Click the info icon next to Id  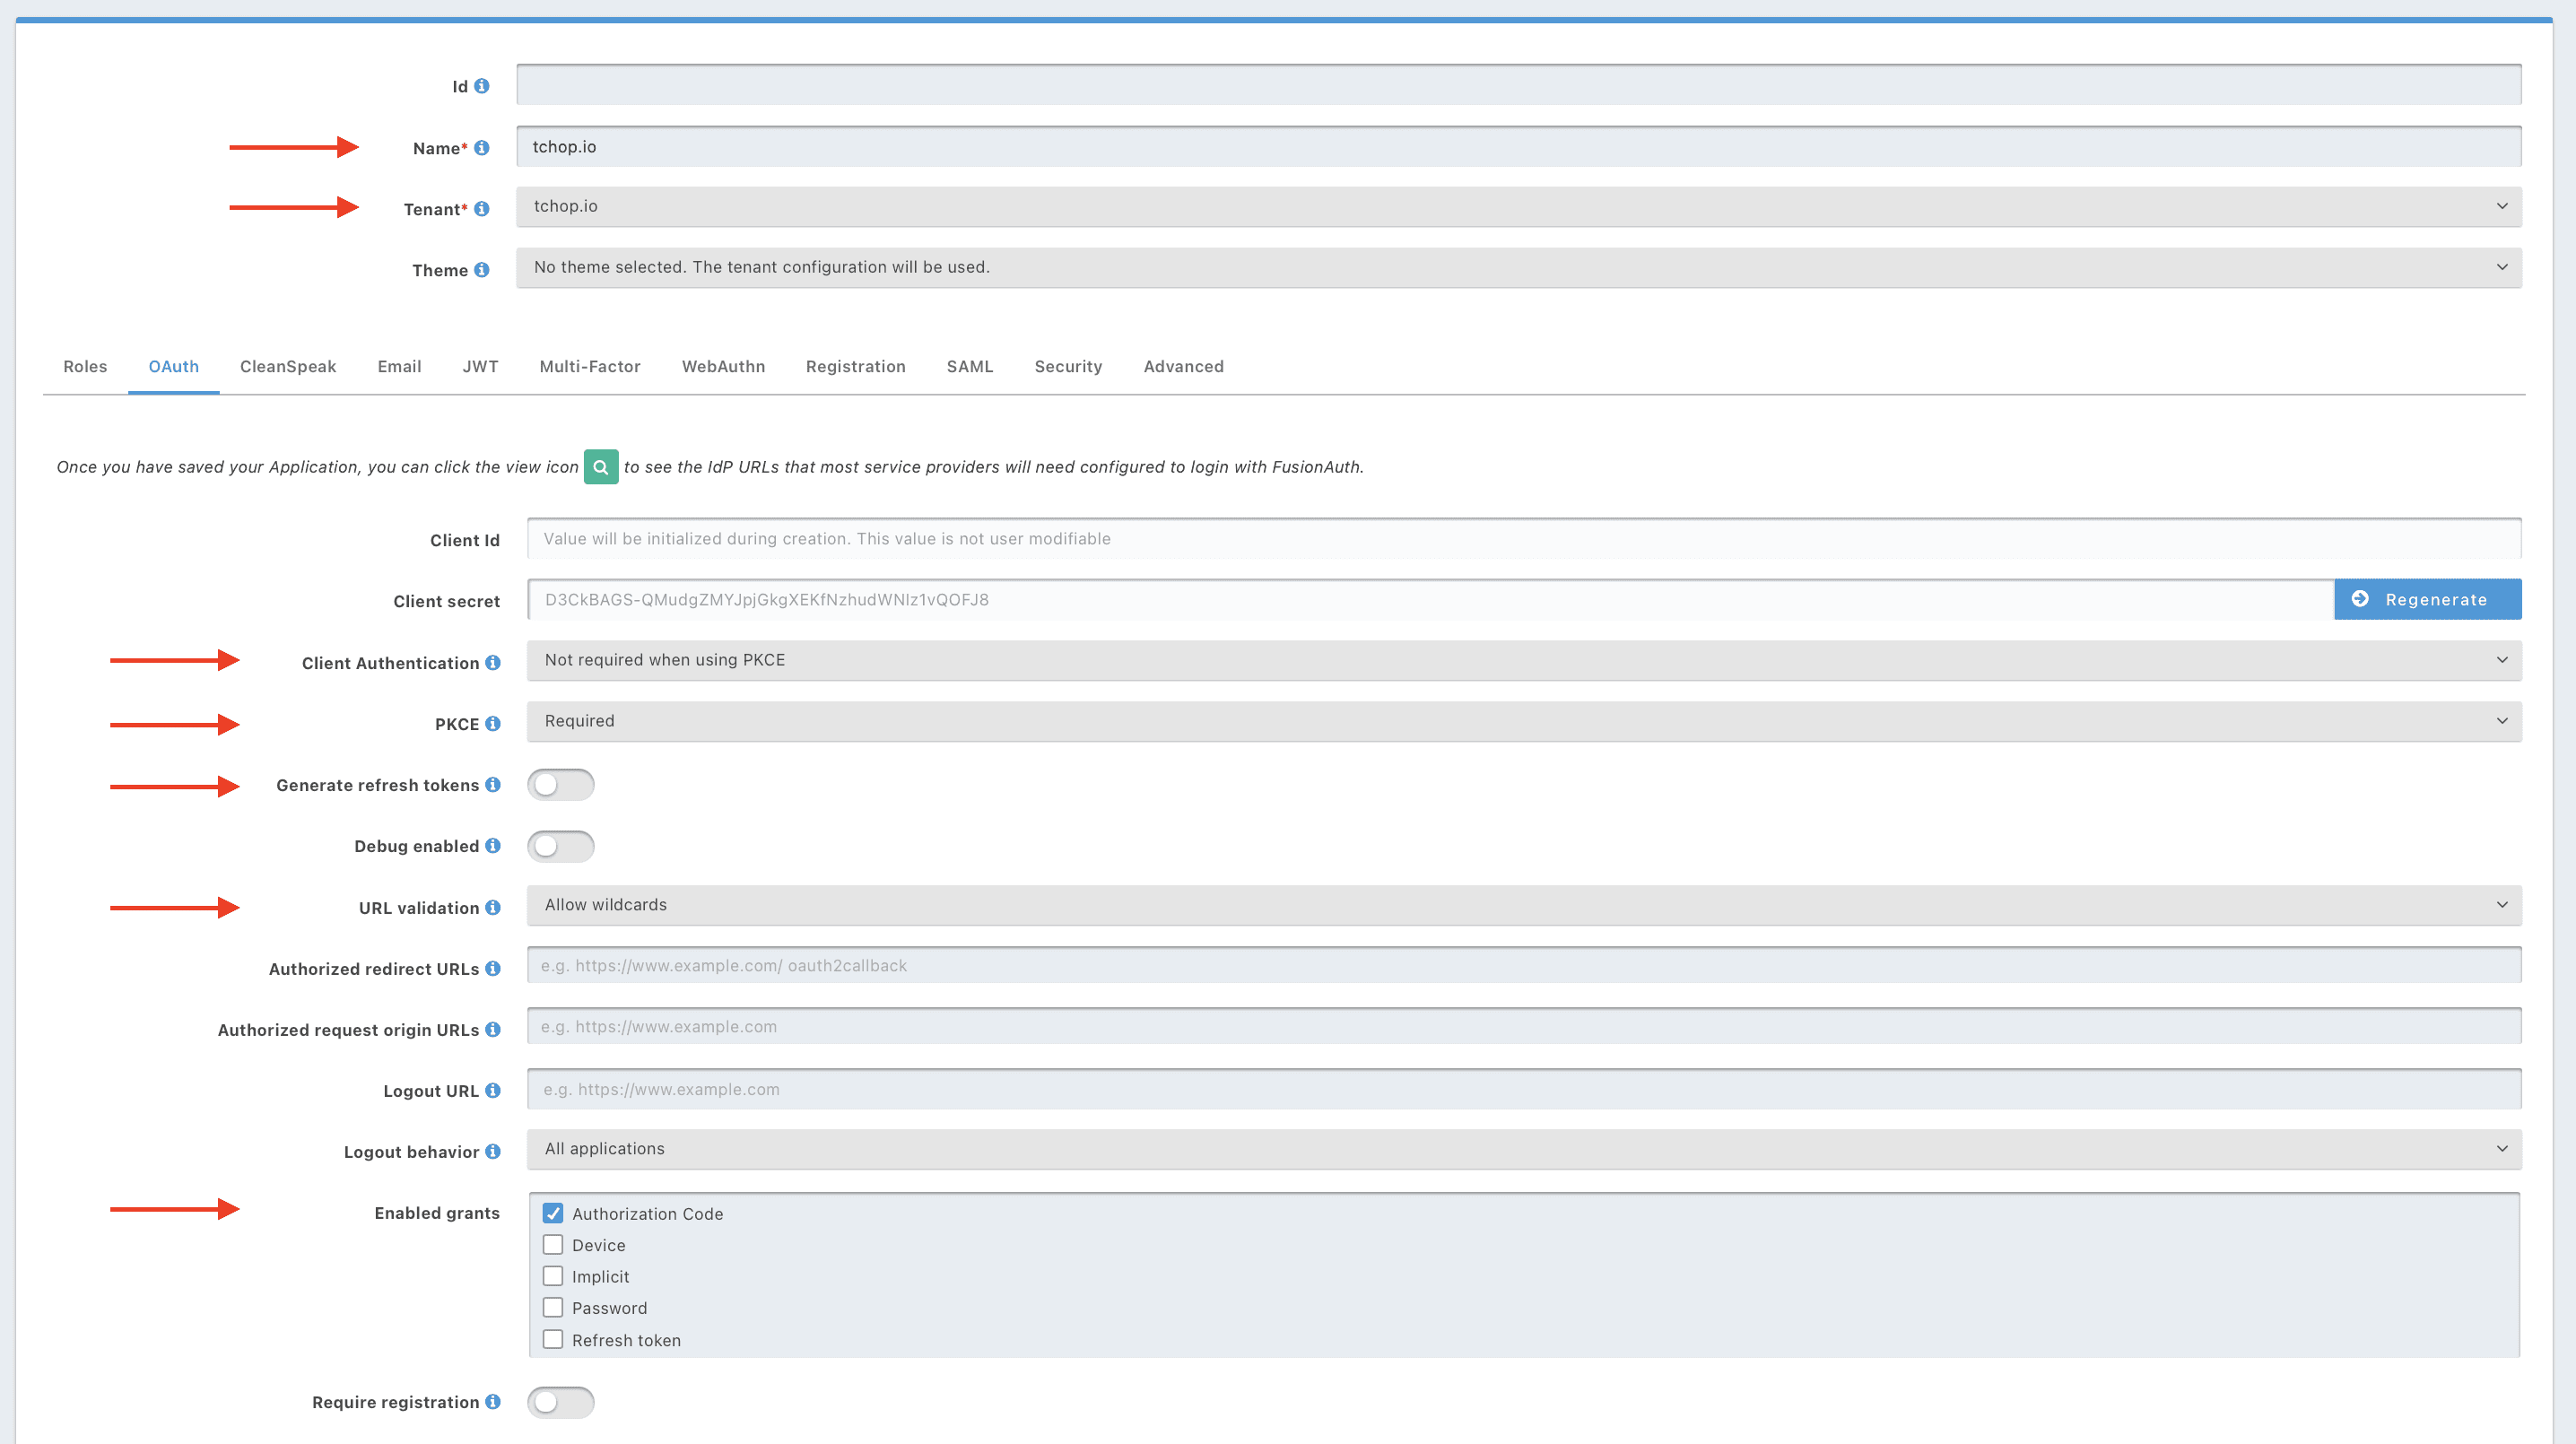click(x=481, y=86)
